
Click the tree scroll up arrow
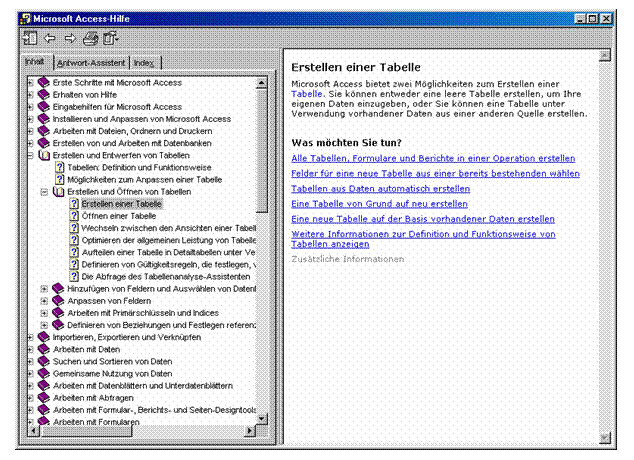pyautogui.click(x=262, y=83)
